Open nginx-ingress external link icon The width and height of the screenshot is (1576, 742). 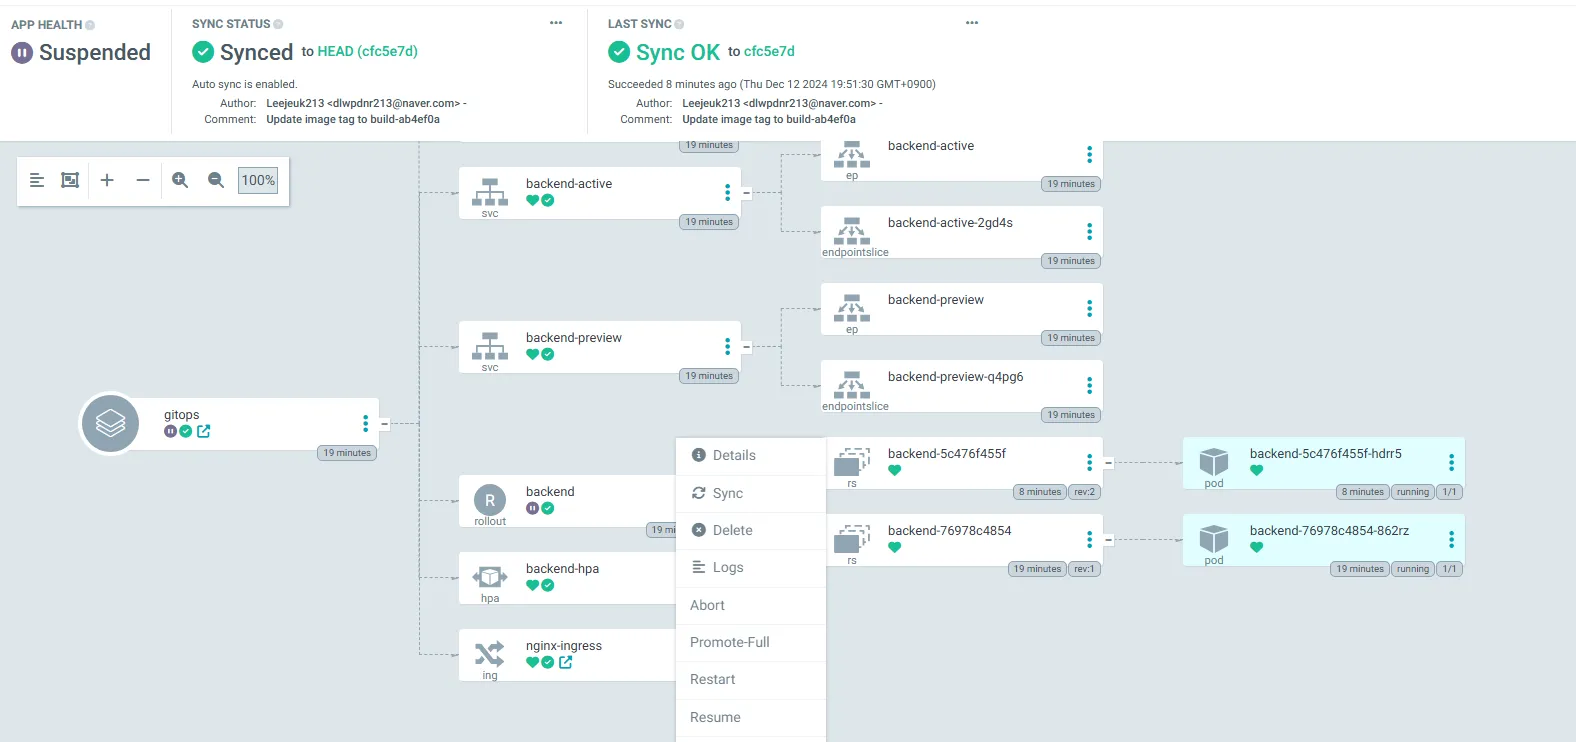566,662
